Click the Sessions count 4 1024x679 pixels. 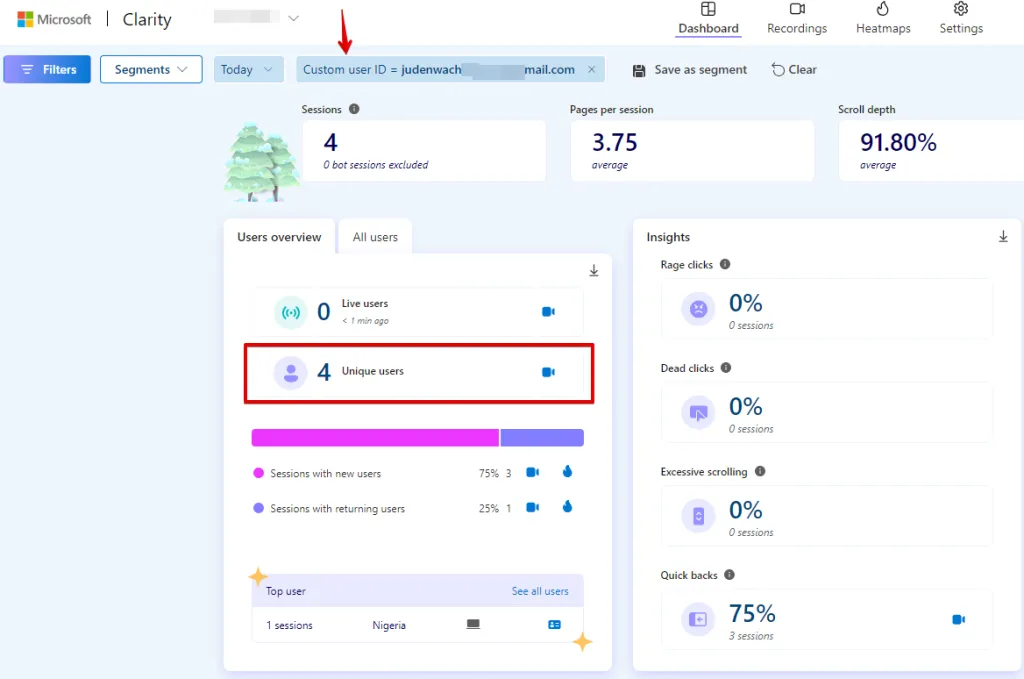pyautogui.click(x=330, y=142)
